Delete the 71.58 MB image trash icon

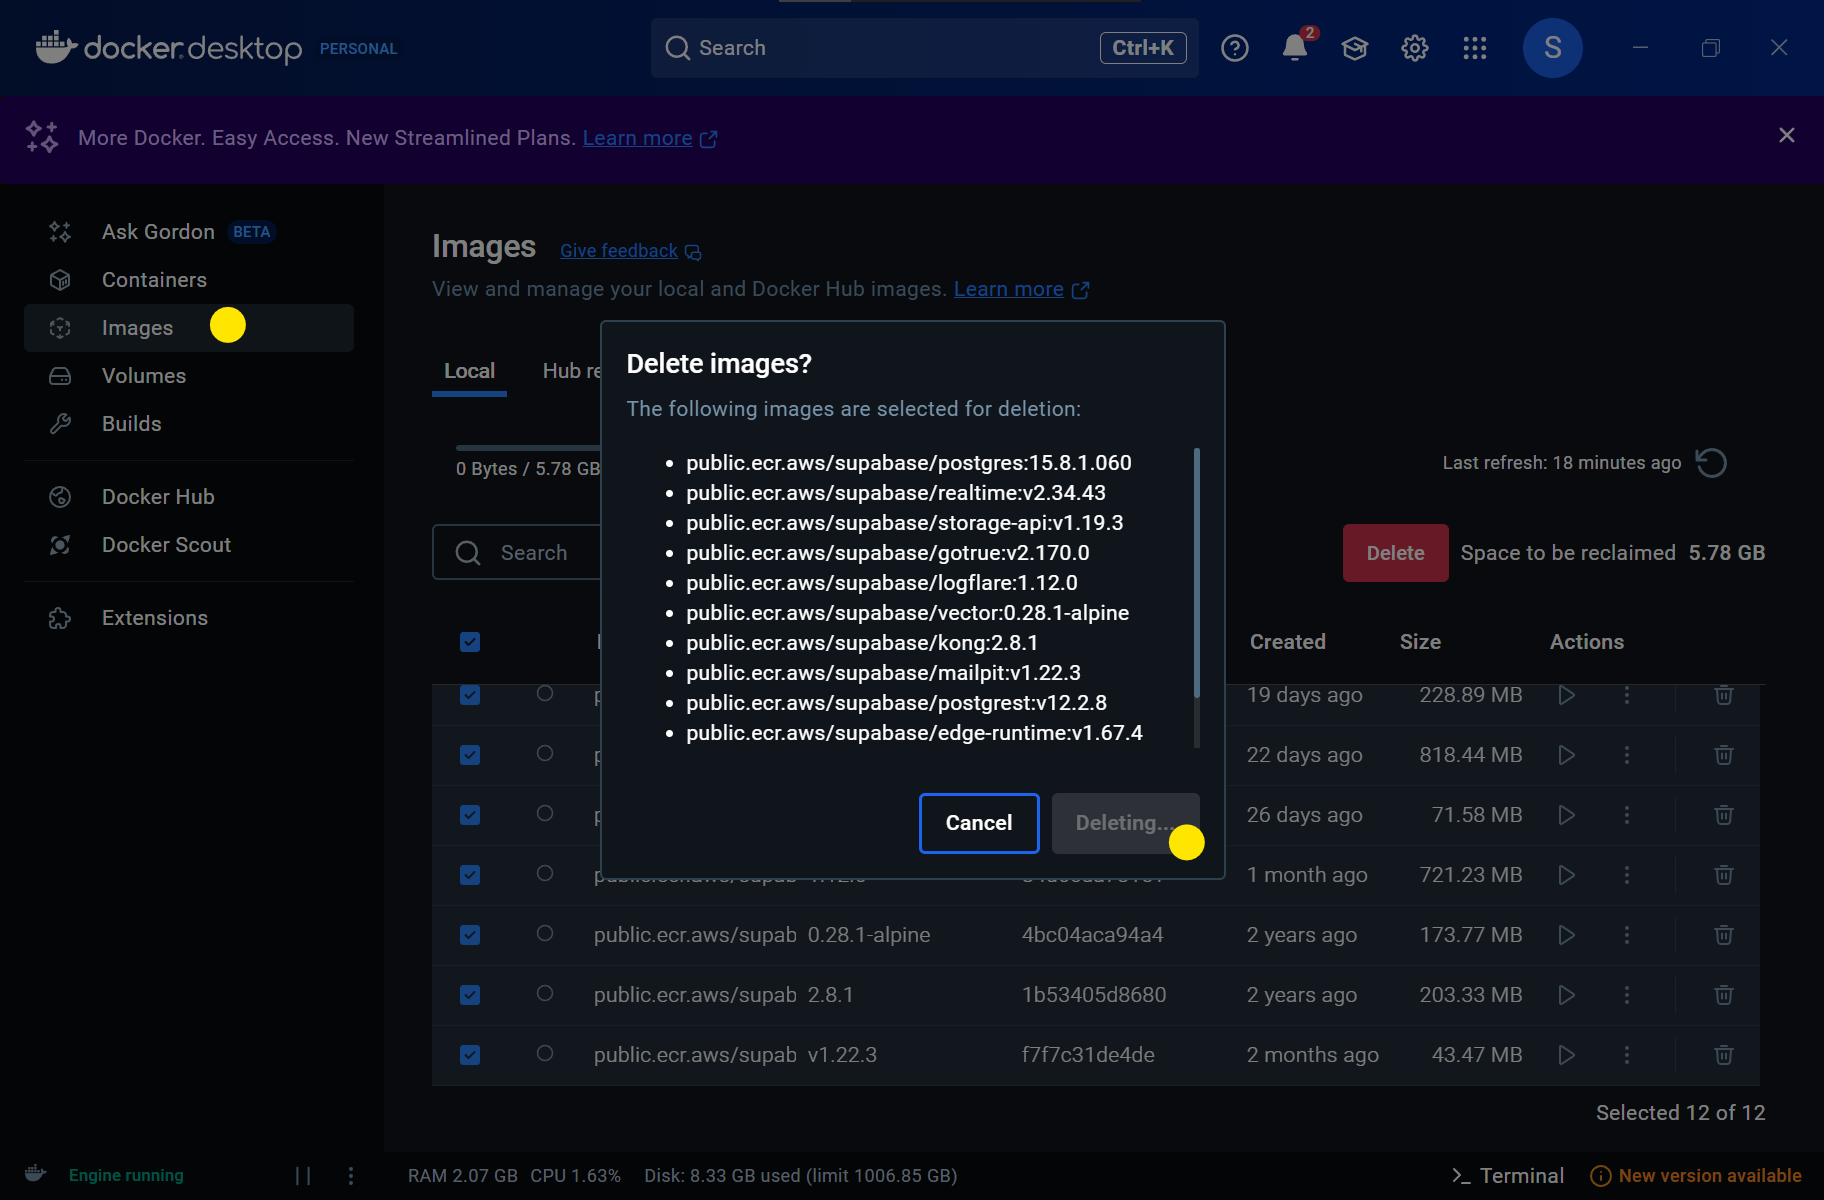click(1724, 815)
